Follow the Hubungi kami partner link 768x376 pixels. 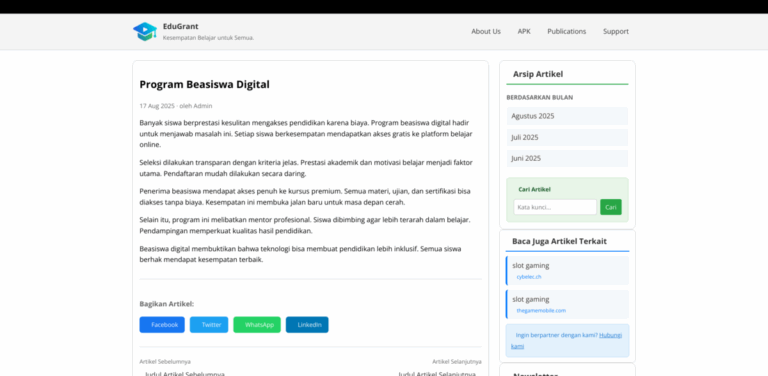pyautogui.click(x=610, y=335)
